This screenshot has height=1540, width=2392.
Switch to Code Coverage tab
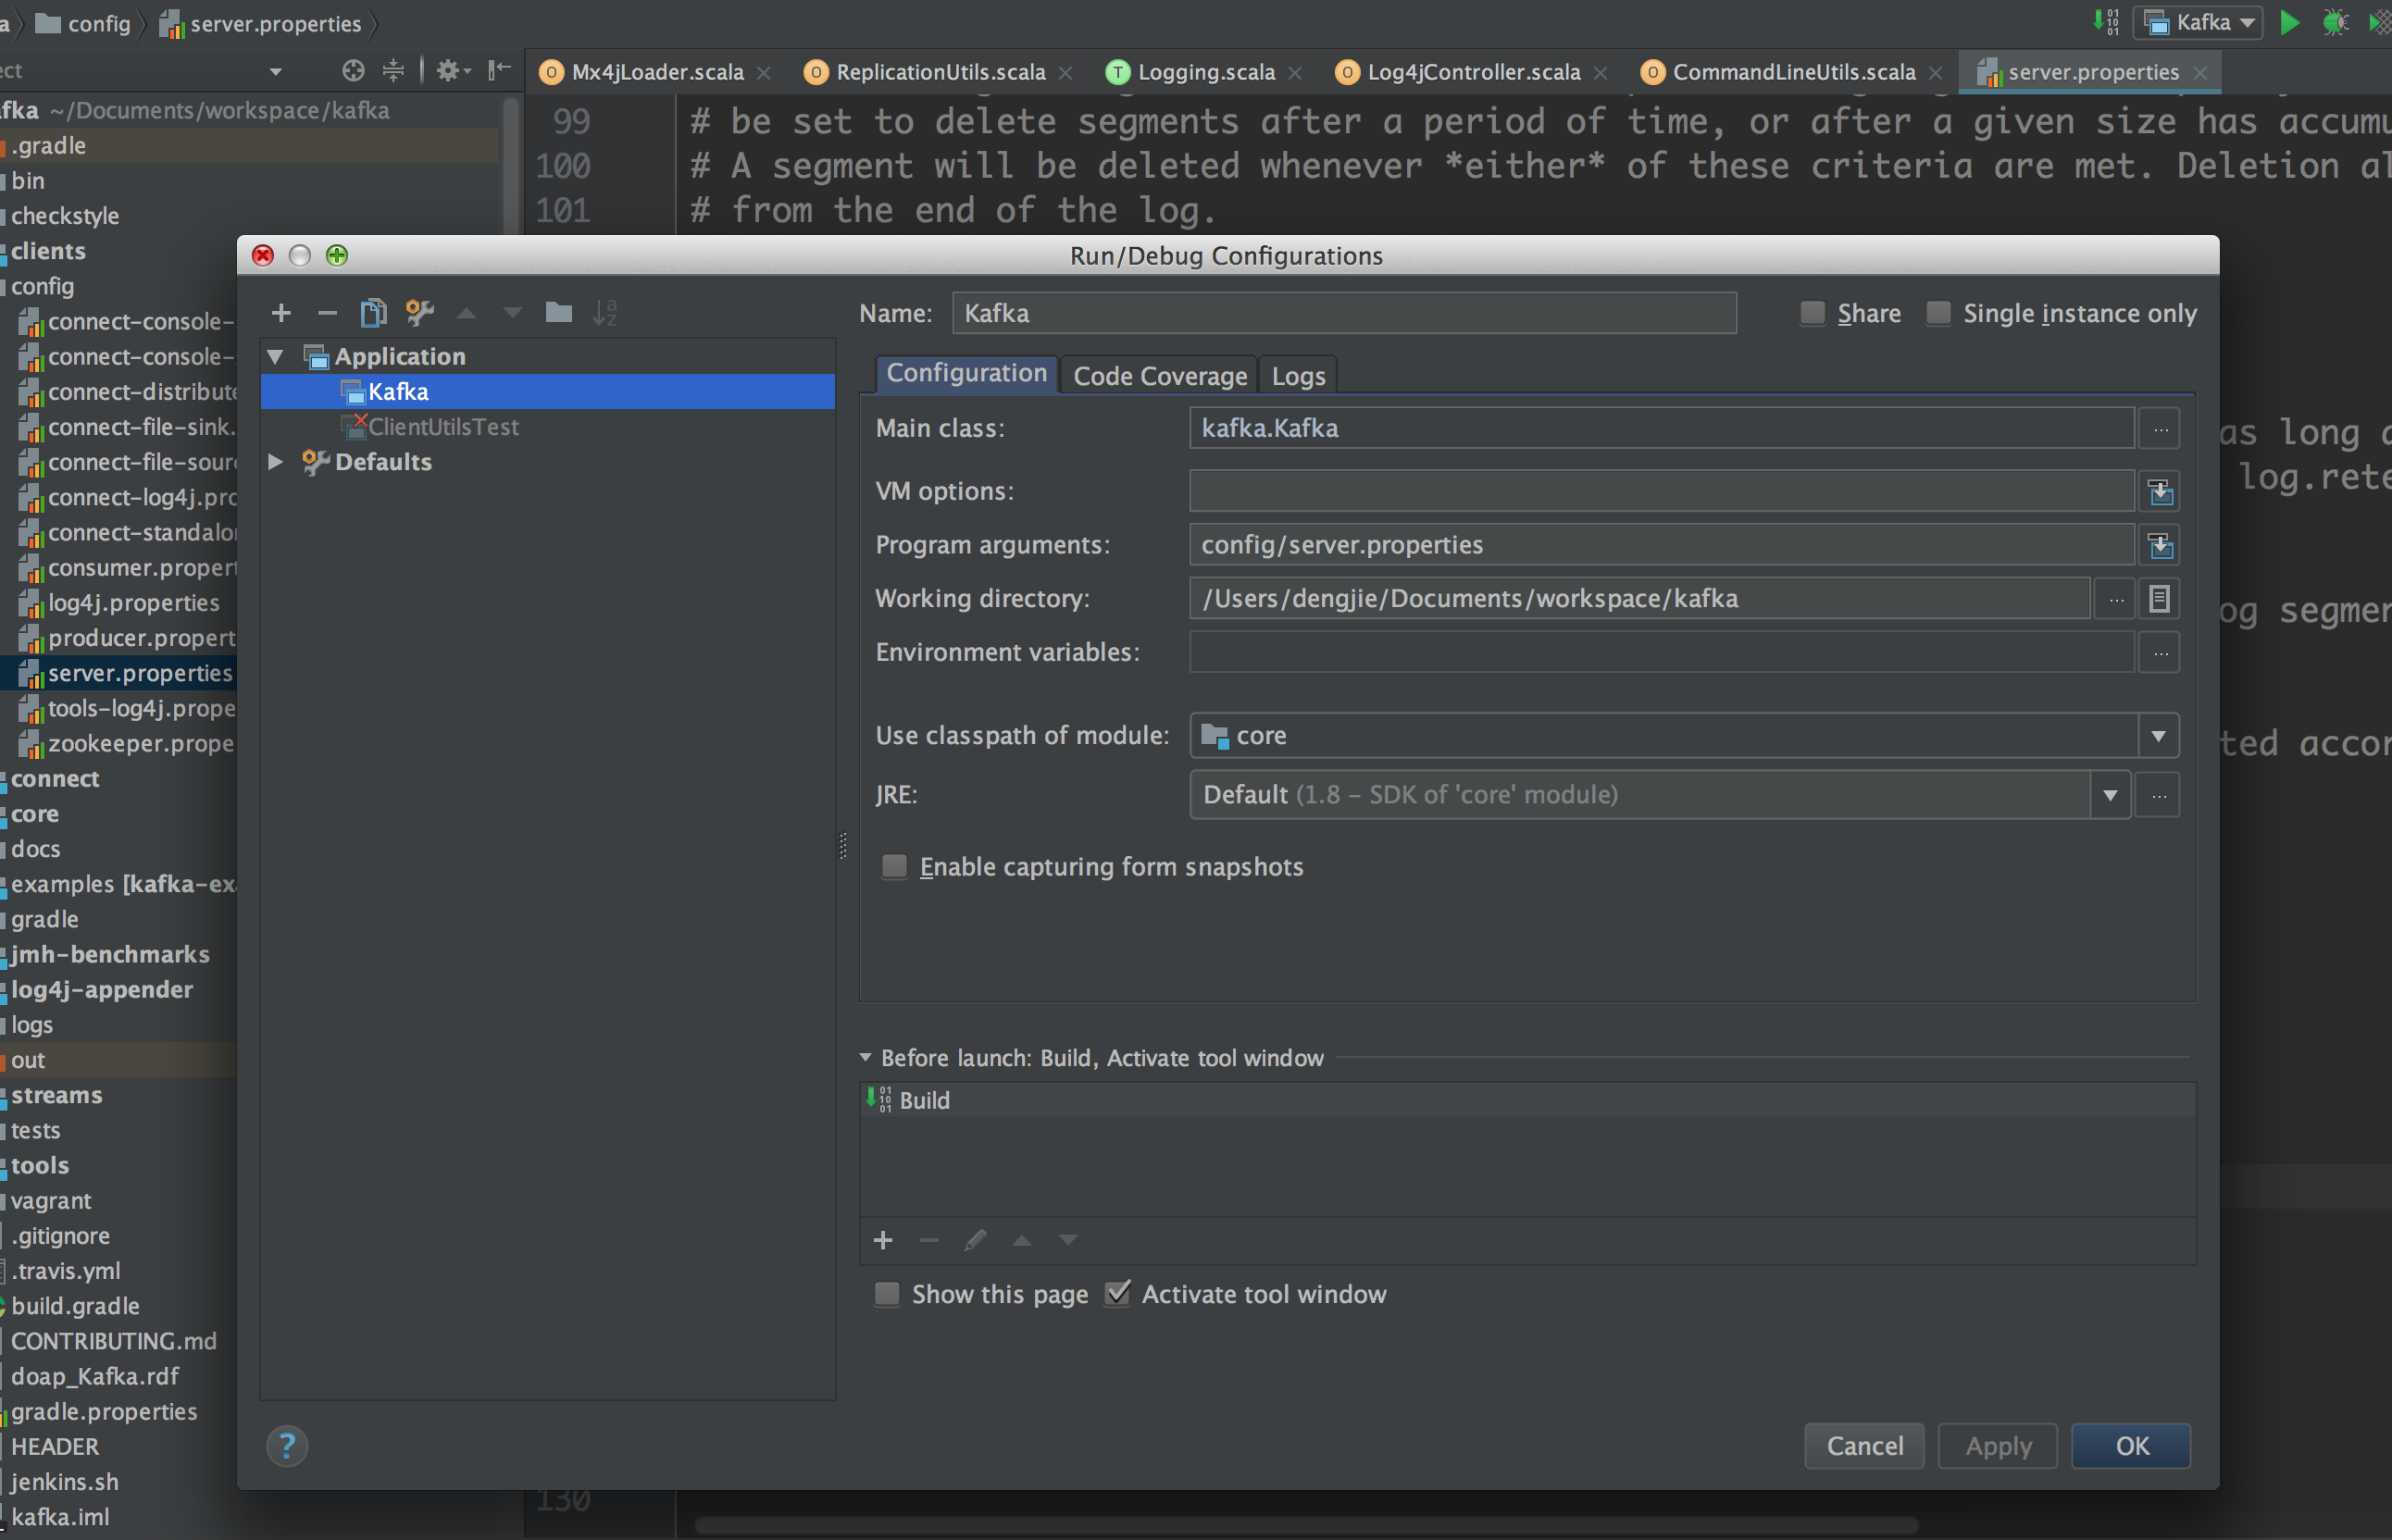coord(1160,376)
